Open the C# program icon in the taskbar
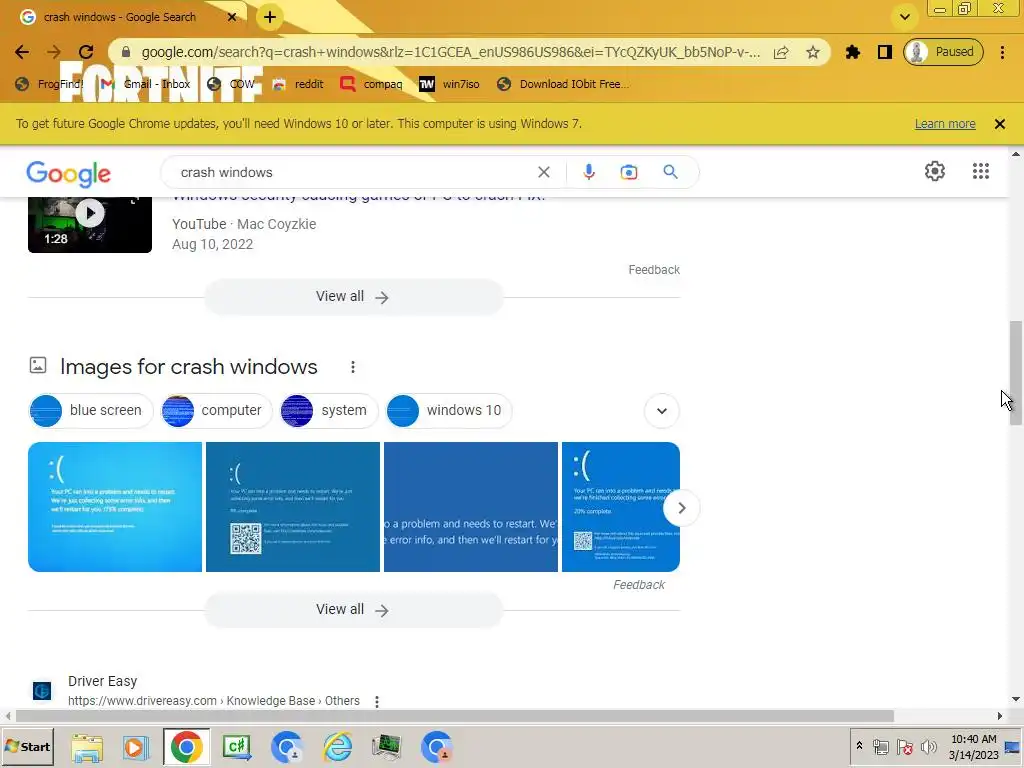Screen dimensions: 1024x768 tap(236, 747)
